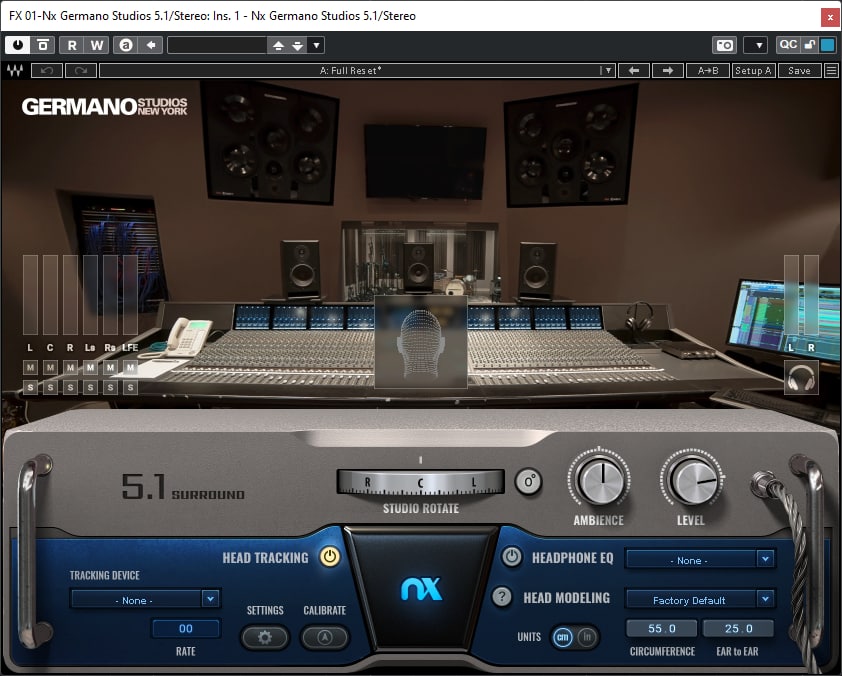This screenshot has width=842, height=676.
Task: Mute the Ls channel
Action: click(90, 368)
